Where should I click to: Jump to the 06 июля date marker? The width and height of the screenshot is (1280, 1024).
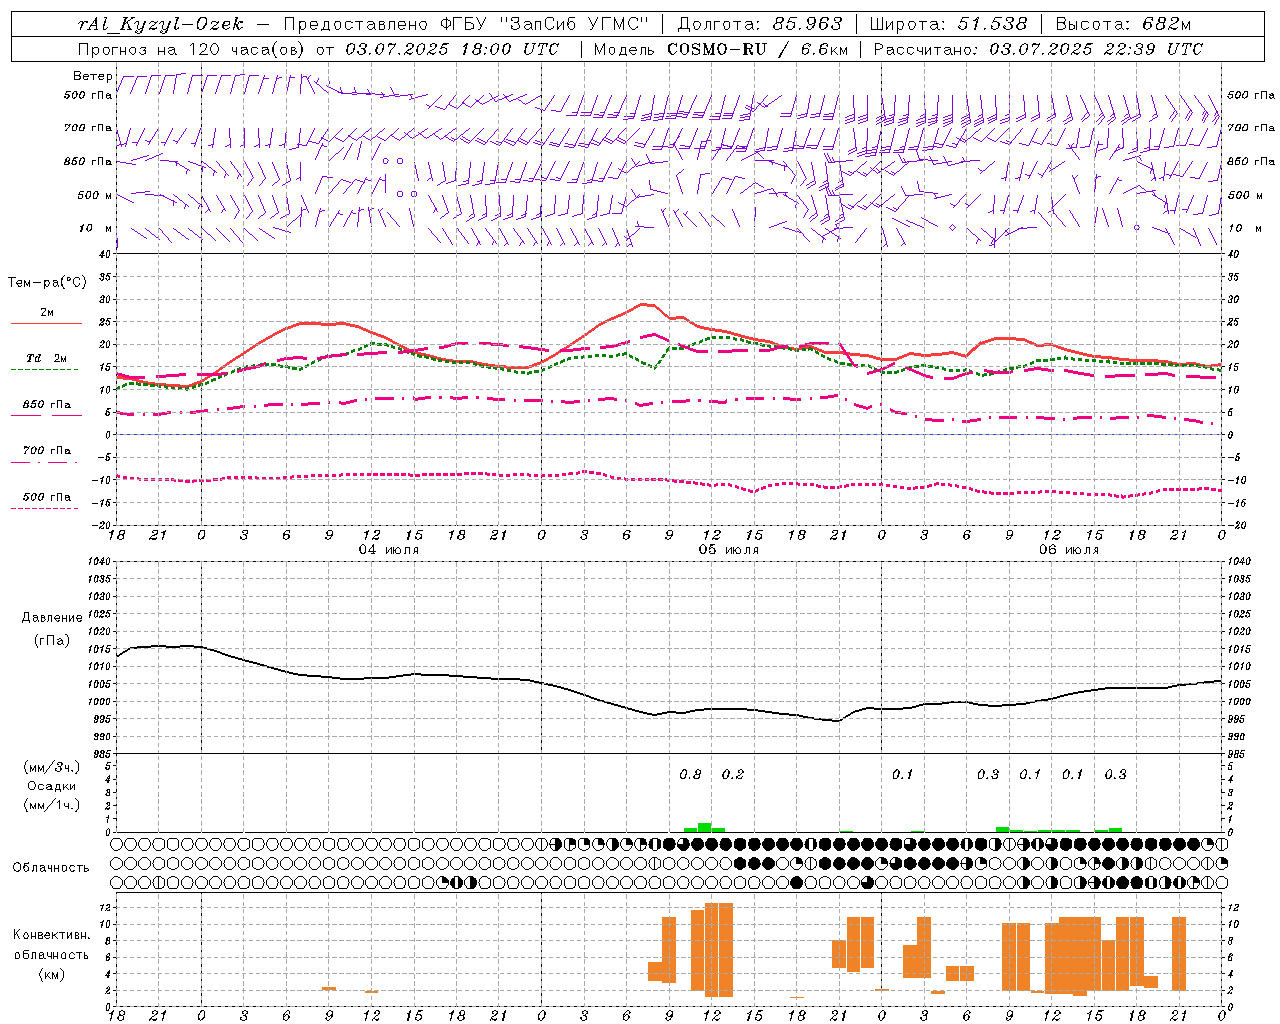(x=1068, y=550)
